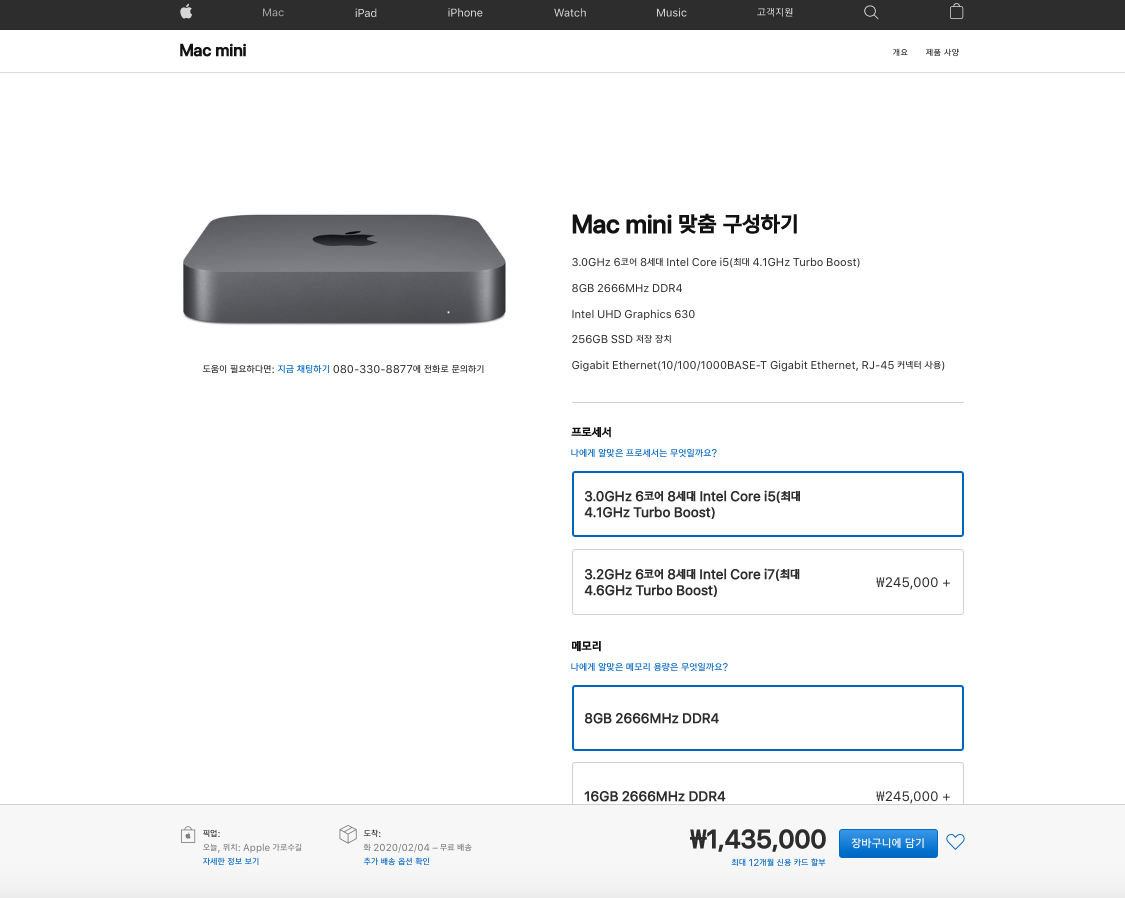The image size is (1125, 898).
Task: Click the pickup bag icon
Action: tap(187, 835)
